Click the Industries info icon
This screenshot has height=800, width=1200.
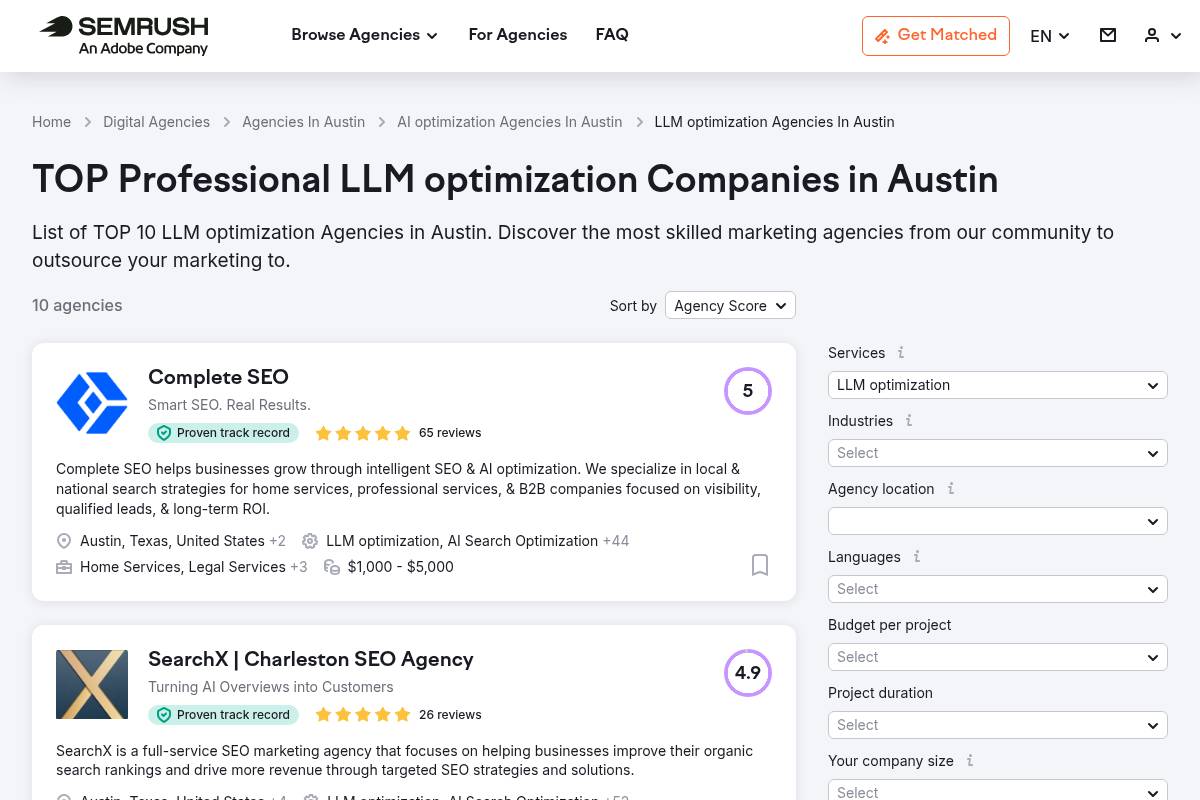tap(909, 420)
